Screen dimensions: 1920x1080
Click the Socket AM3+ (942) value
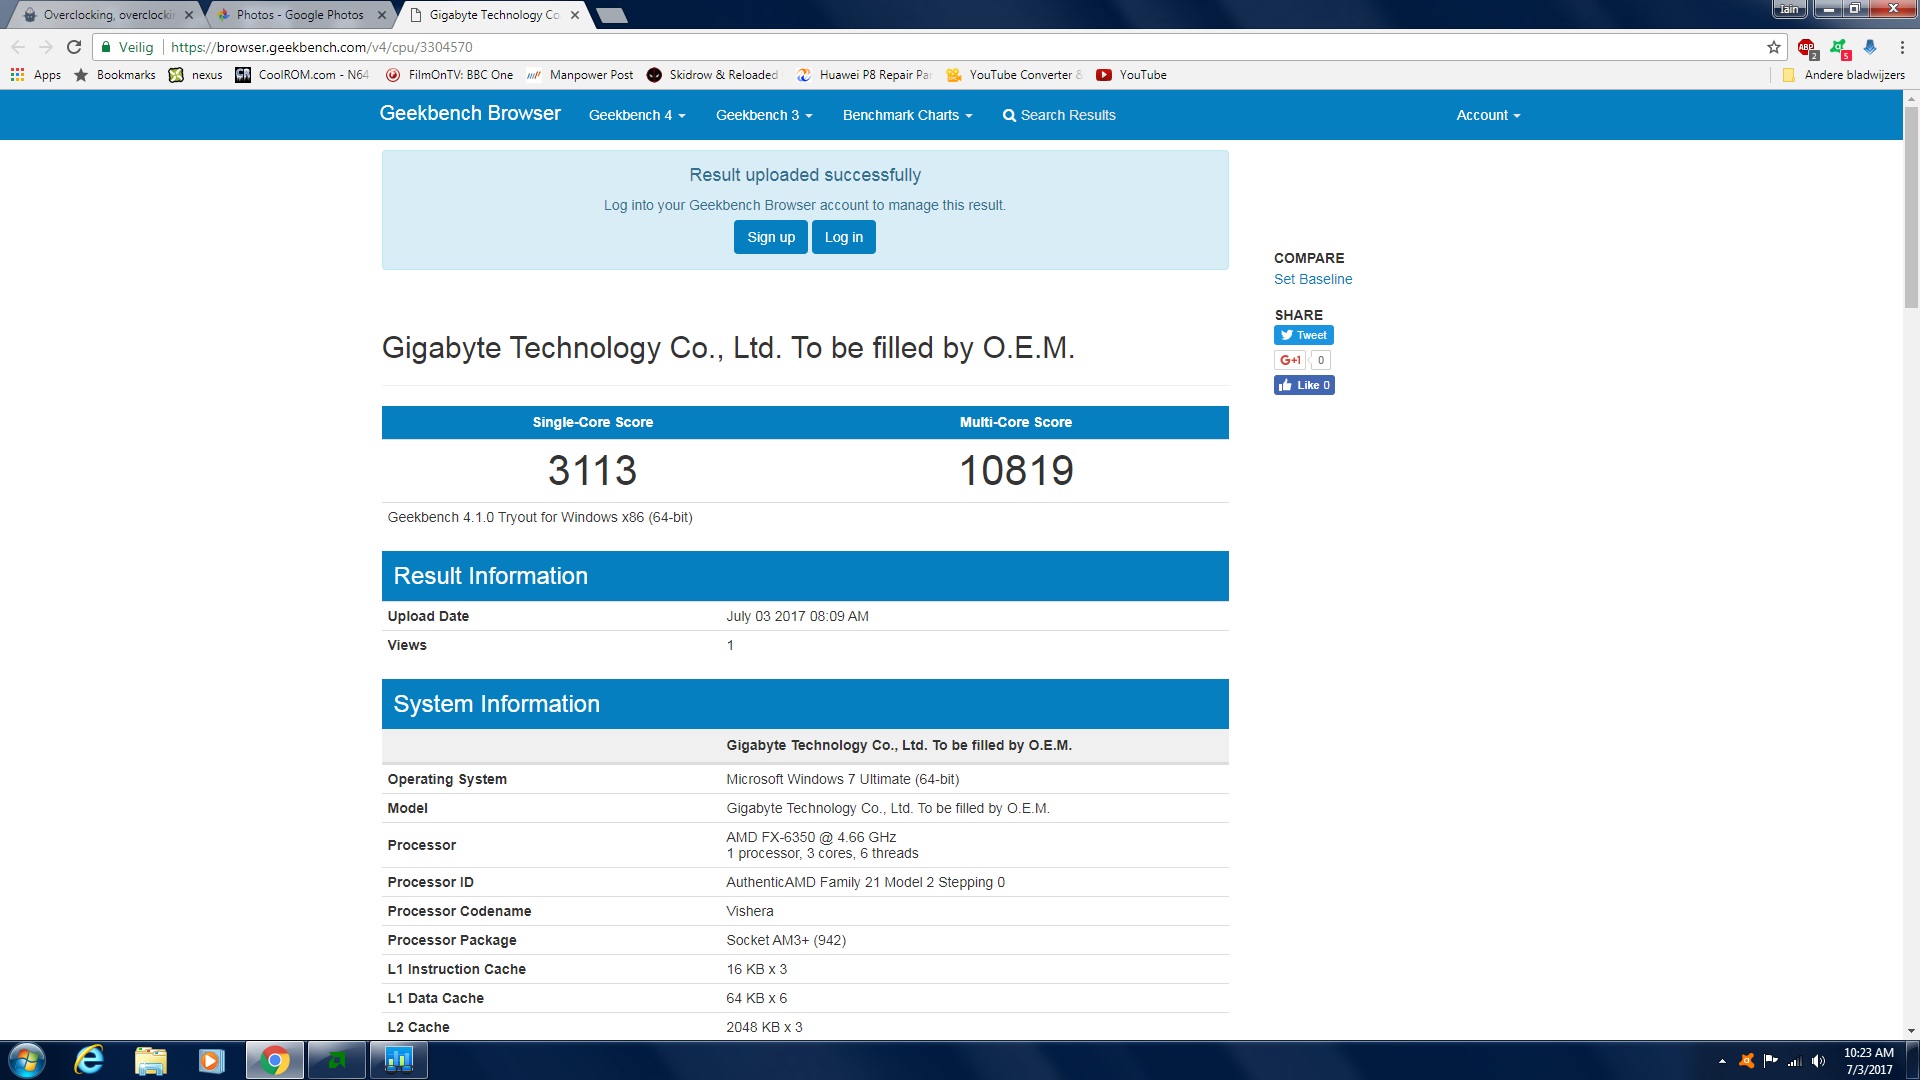click(786, 940)
